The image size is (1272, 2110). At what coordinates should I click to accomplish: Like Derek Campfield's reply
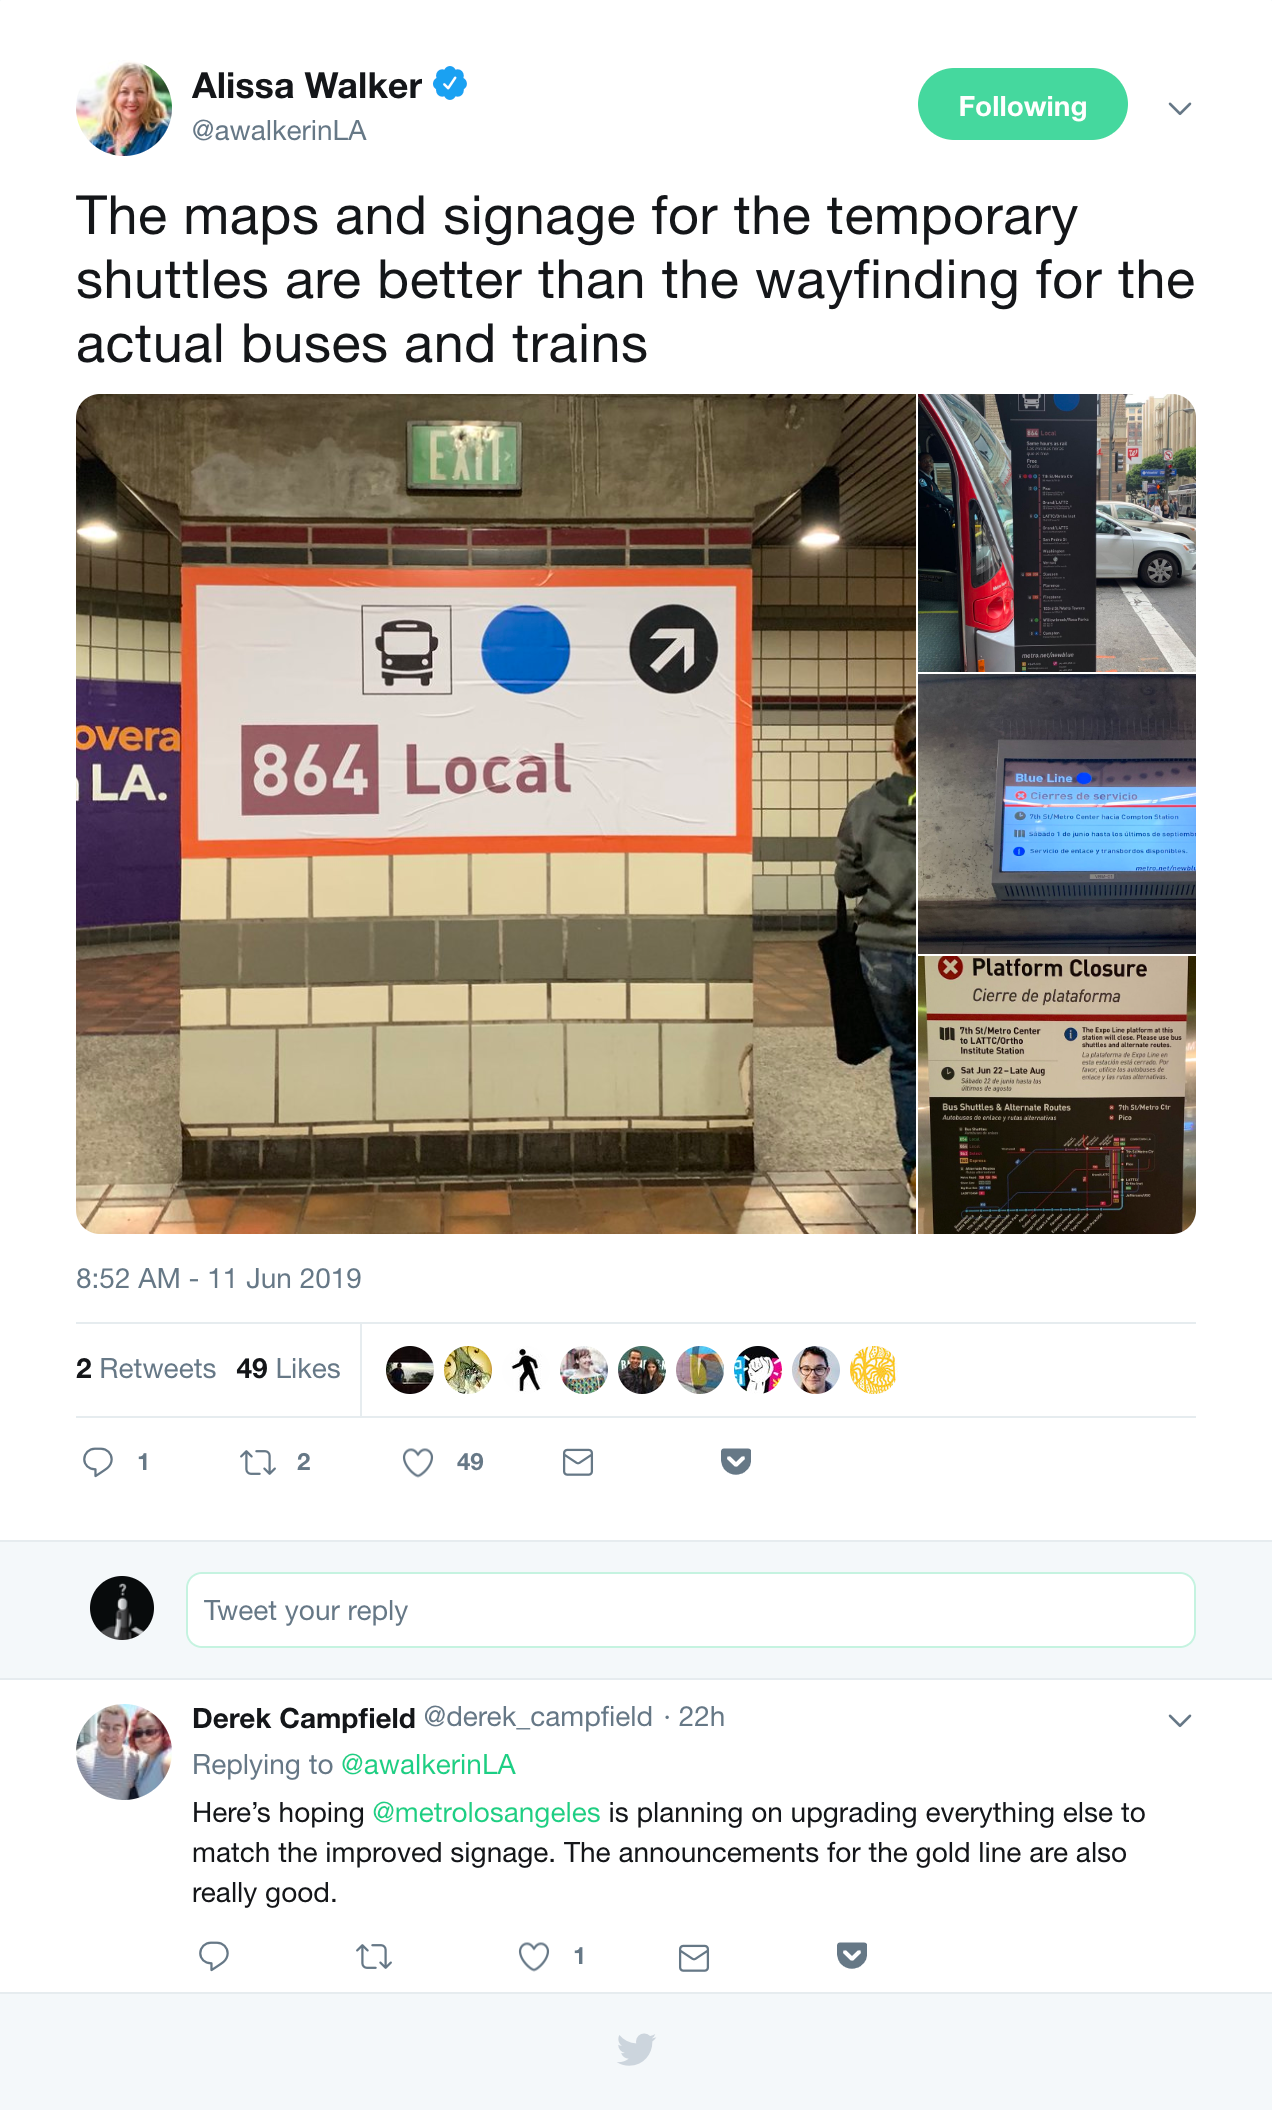coord(534,1956)
